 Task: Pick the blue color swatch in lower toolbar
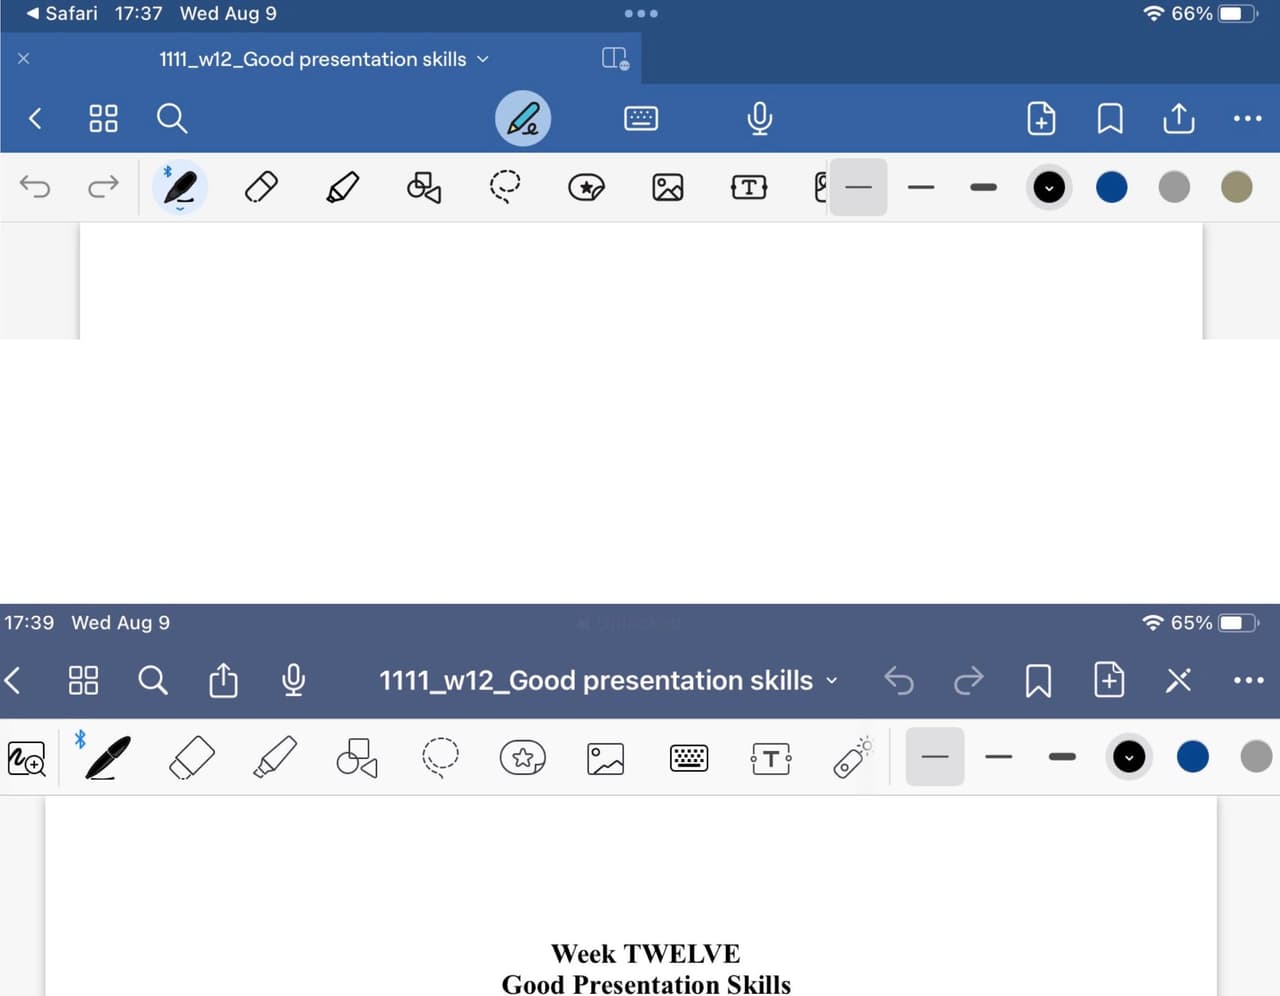coord(1192,757)
